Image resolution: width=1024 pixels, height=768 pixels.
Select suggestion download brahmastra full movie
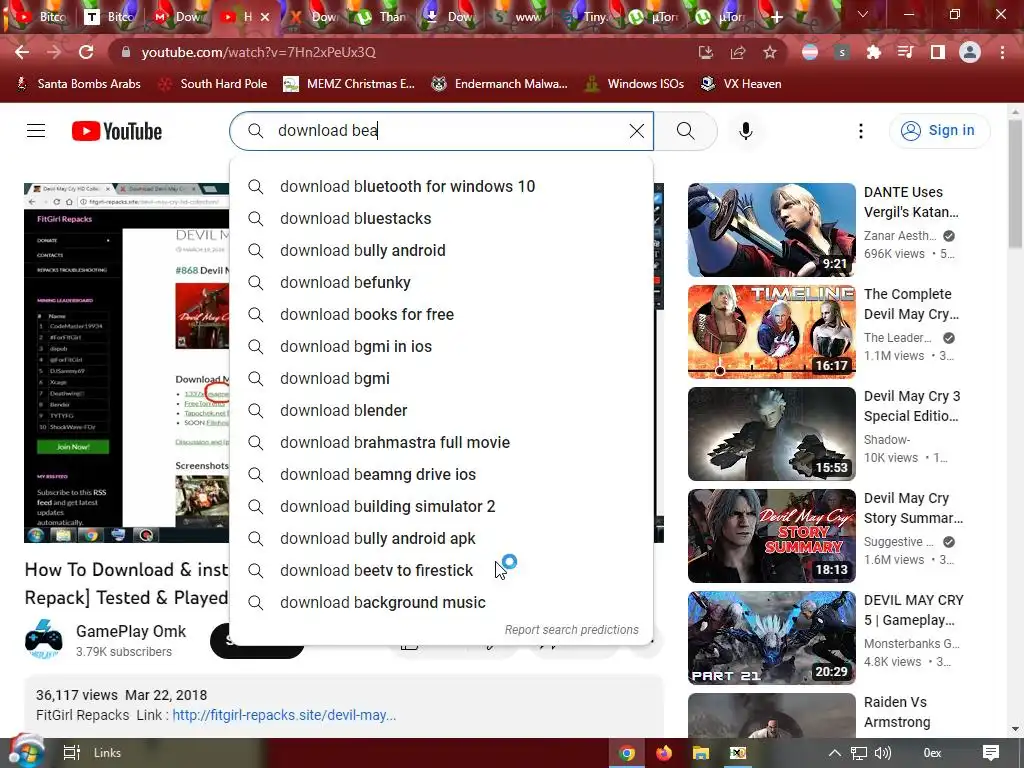click(441, 443)
